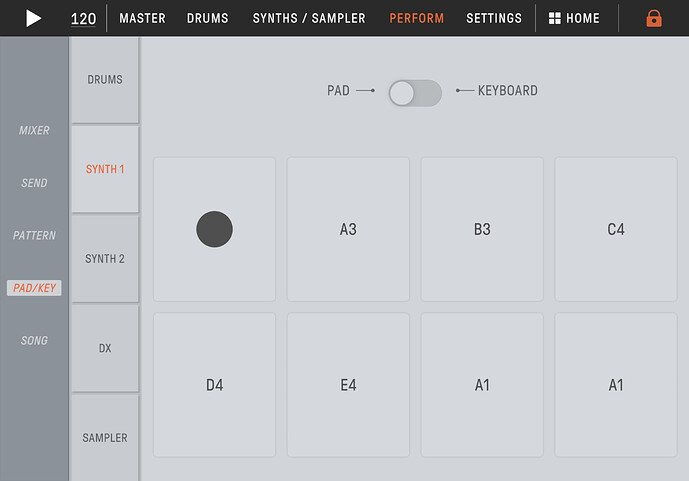Screen dimensions: 689x481
Task: Open the SEND section
Action: pos(34,183)
